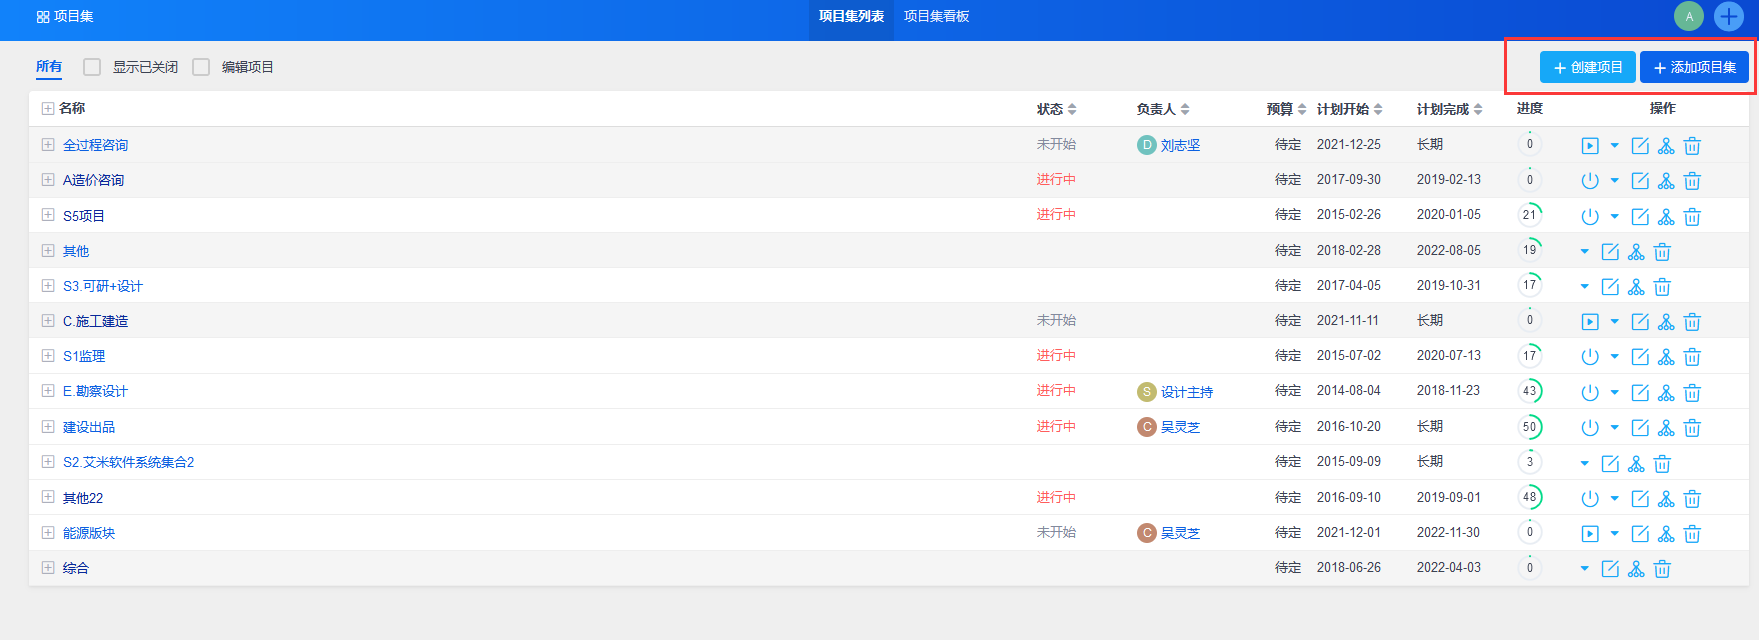
Task: Expand the E.勘察设计 tree row
Action: [48, 391]
